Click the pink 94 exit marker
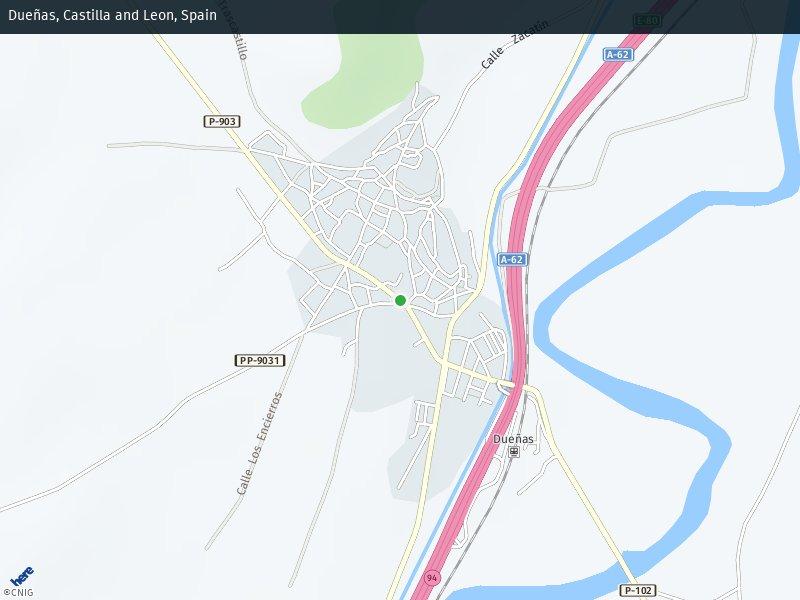This screenshot has height=600, width=800. [x=432, y=578]
